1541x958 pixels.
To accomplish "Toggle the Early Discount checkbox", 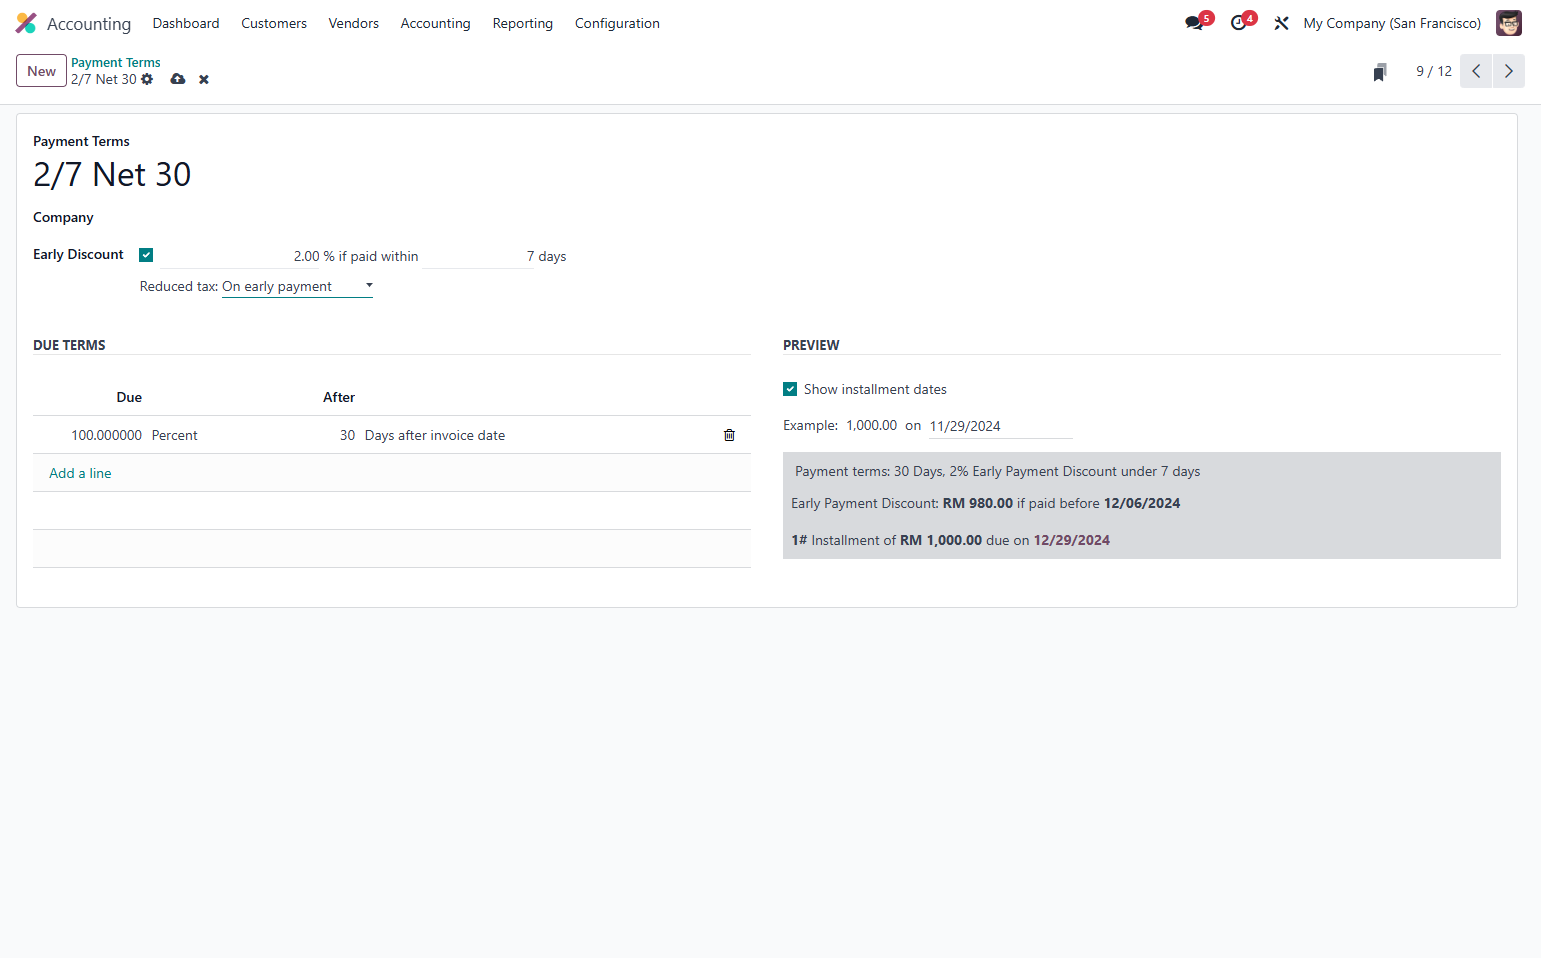I will (x=146, y=255).
